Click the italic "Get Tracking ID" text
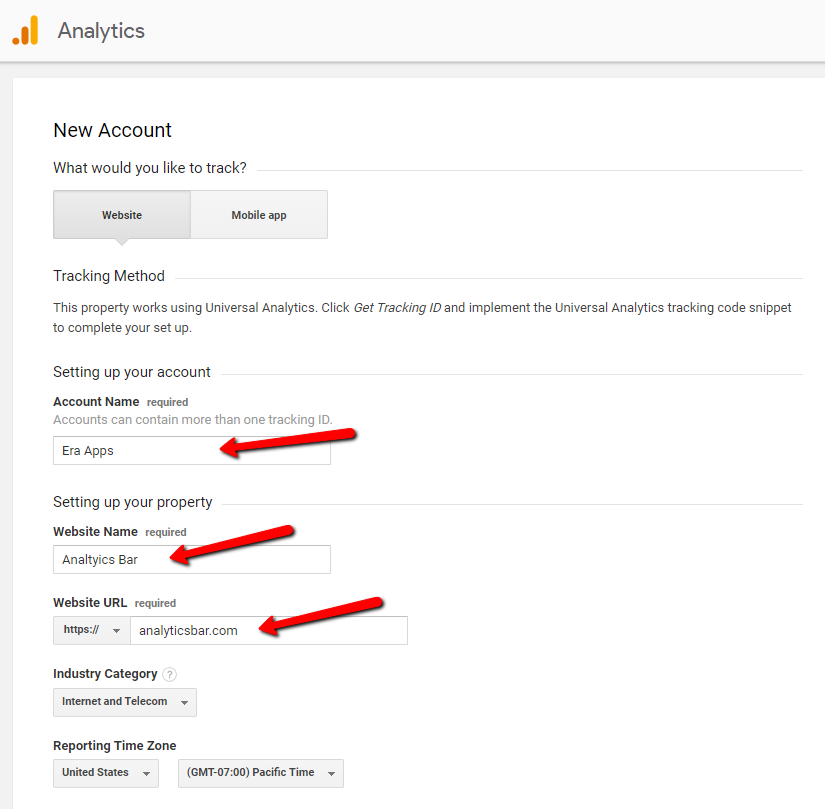825x809 pixels. (397, 308)
